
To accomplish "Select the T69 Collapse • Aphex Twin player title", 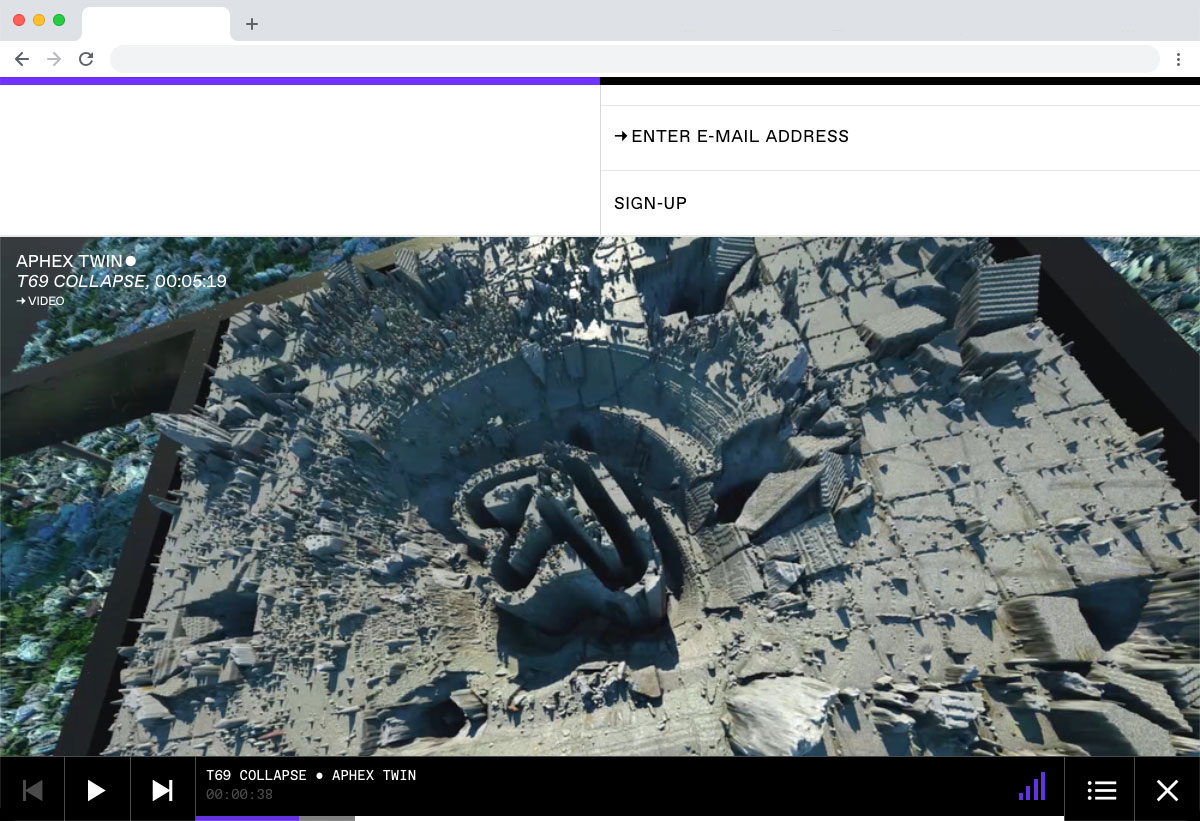I will coord(311,776).
